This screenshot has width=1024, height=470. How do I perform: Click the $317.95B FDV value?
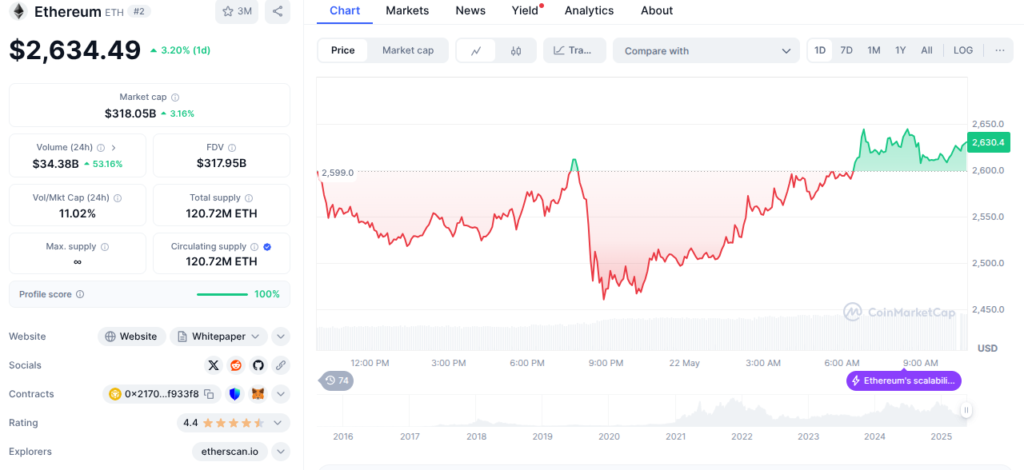(x=221, y=163)
